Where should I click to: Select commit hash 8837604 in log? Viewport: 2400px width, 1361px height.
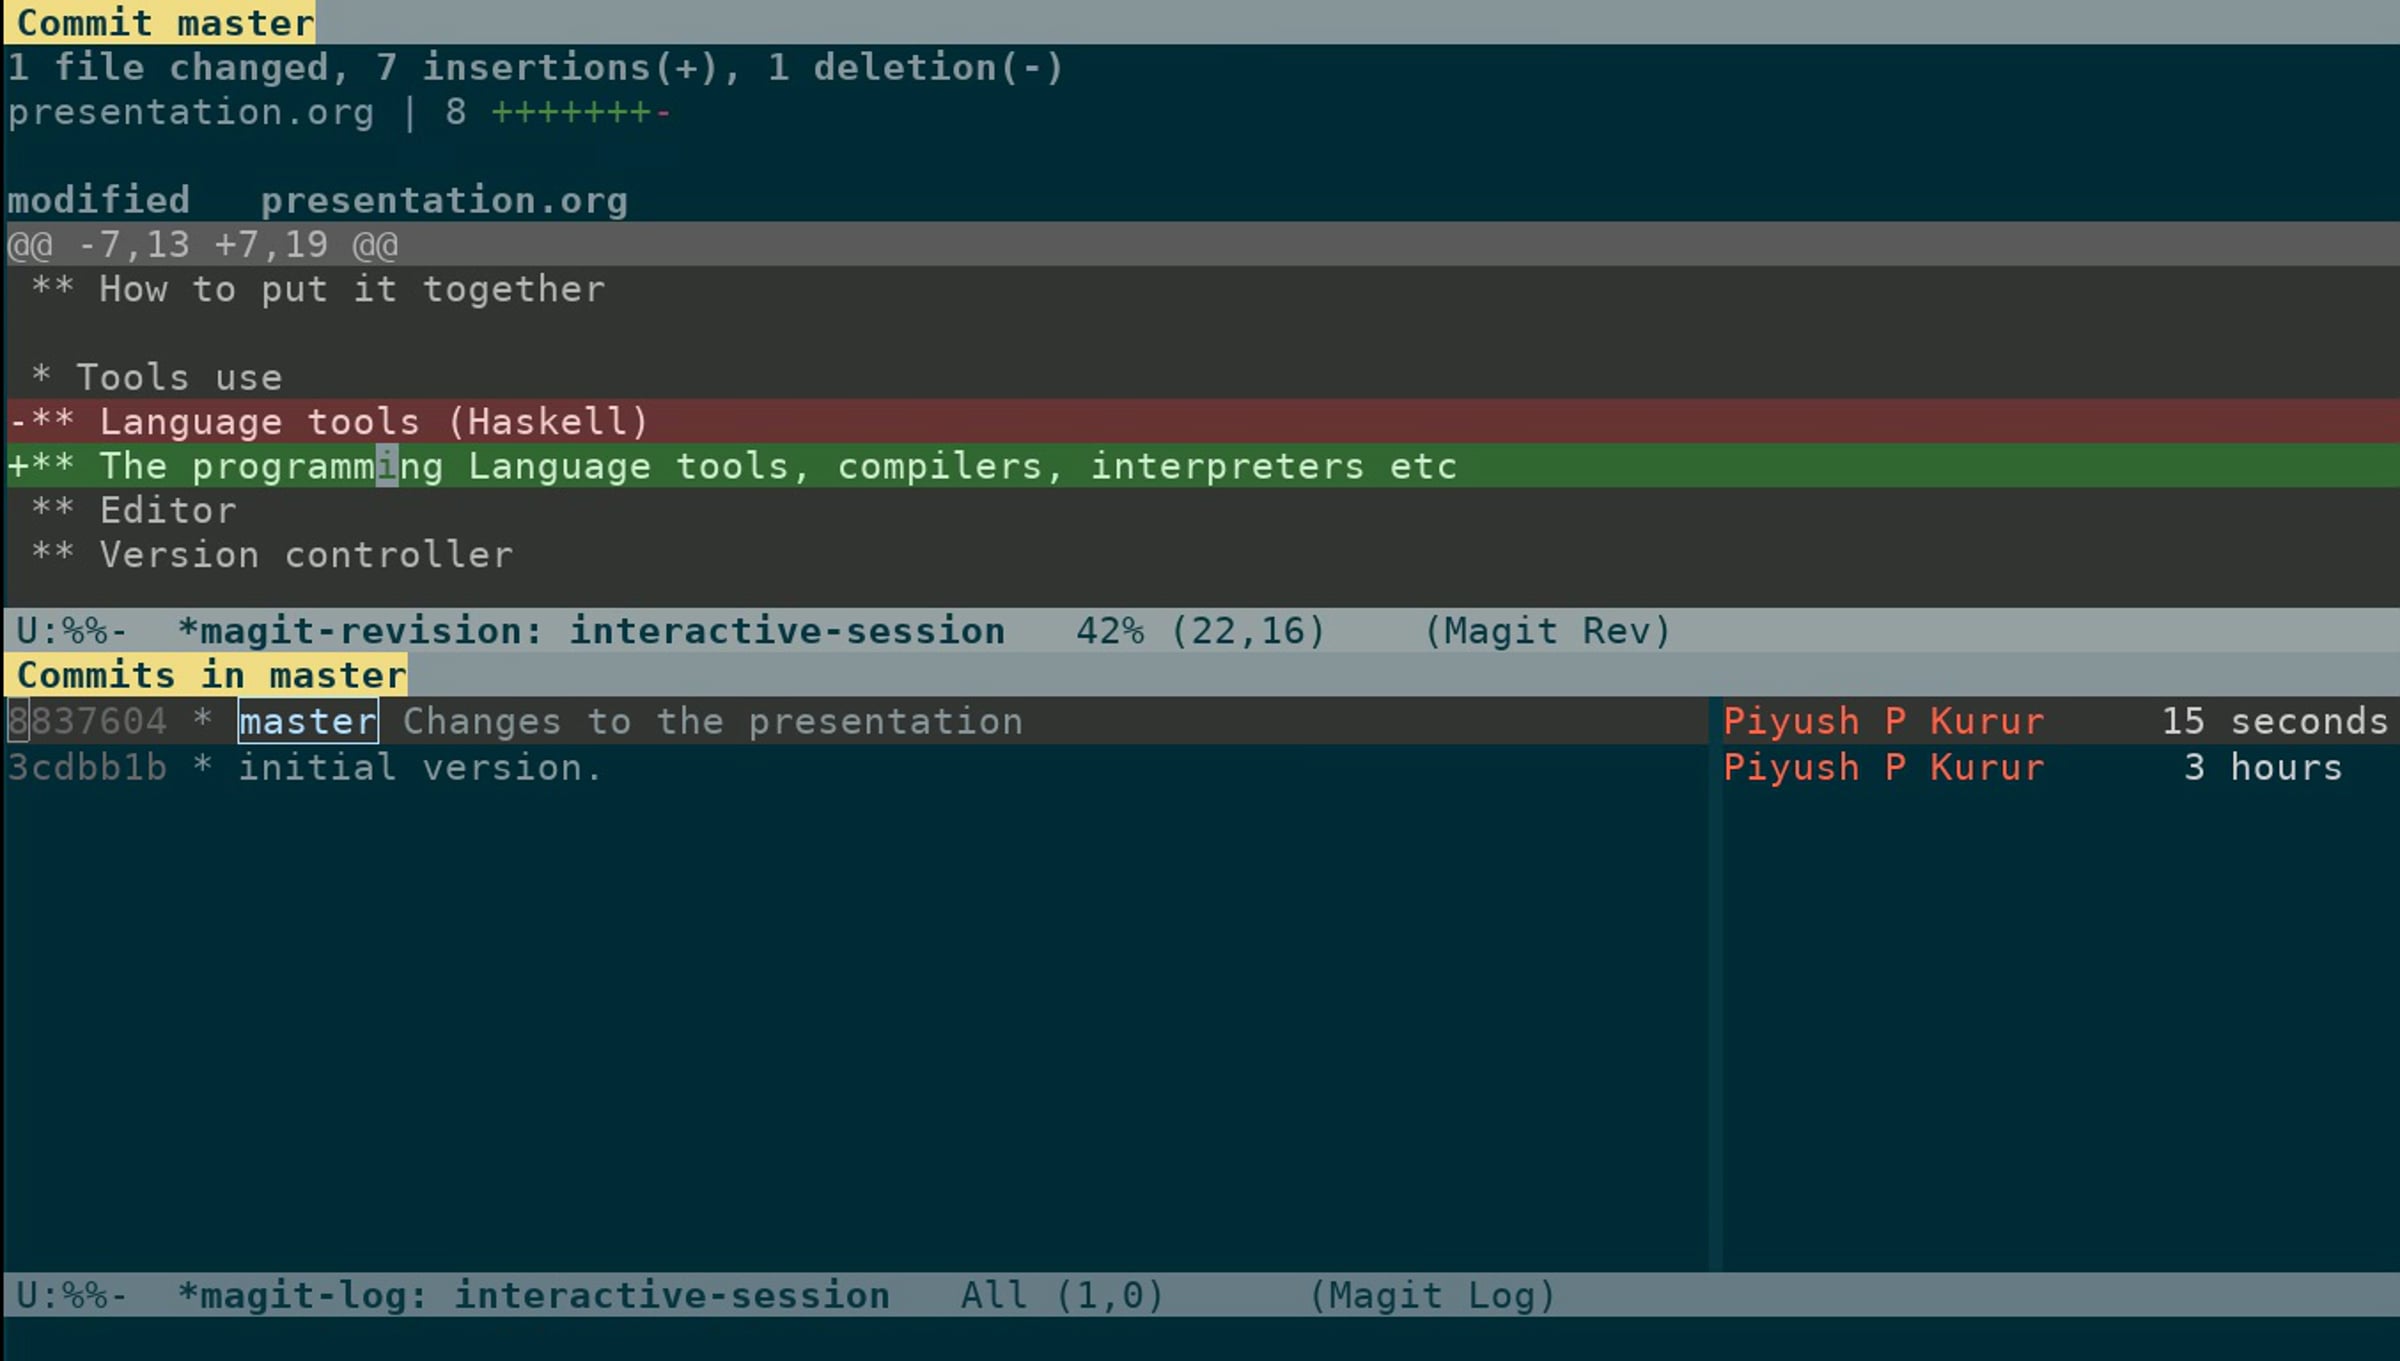click(x=88, y=721)
